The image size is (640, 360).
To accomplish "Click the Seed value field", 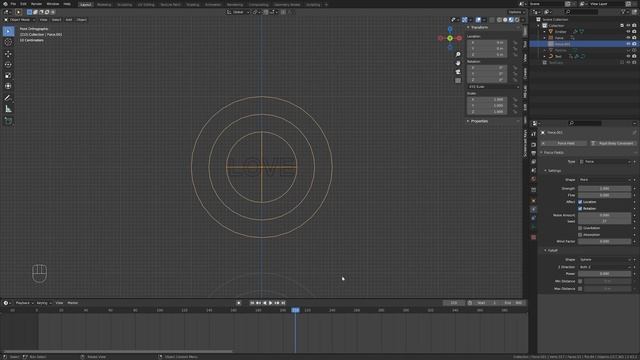I will tap(604, 221).
